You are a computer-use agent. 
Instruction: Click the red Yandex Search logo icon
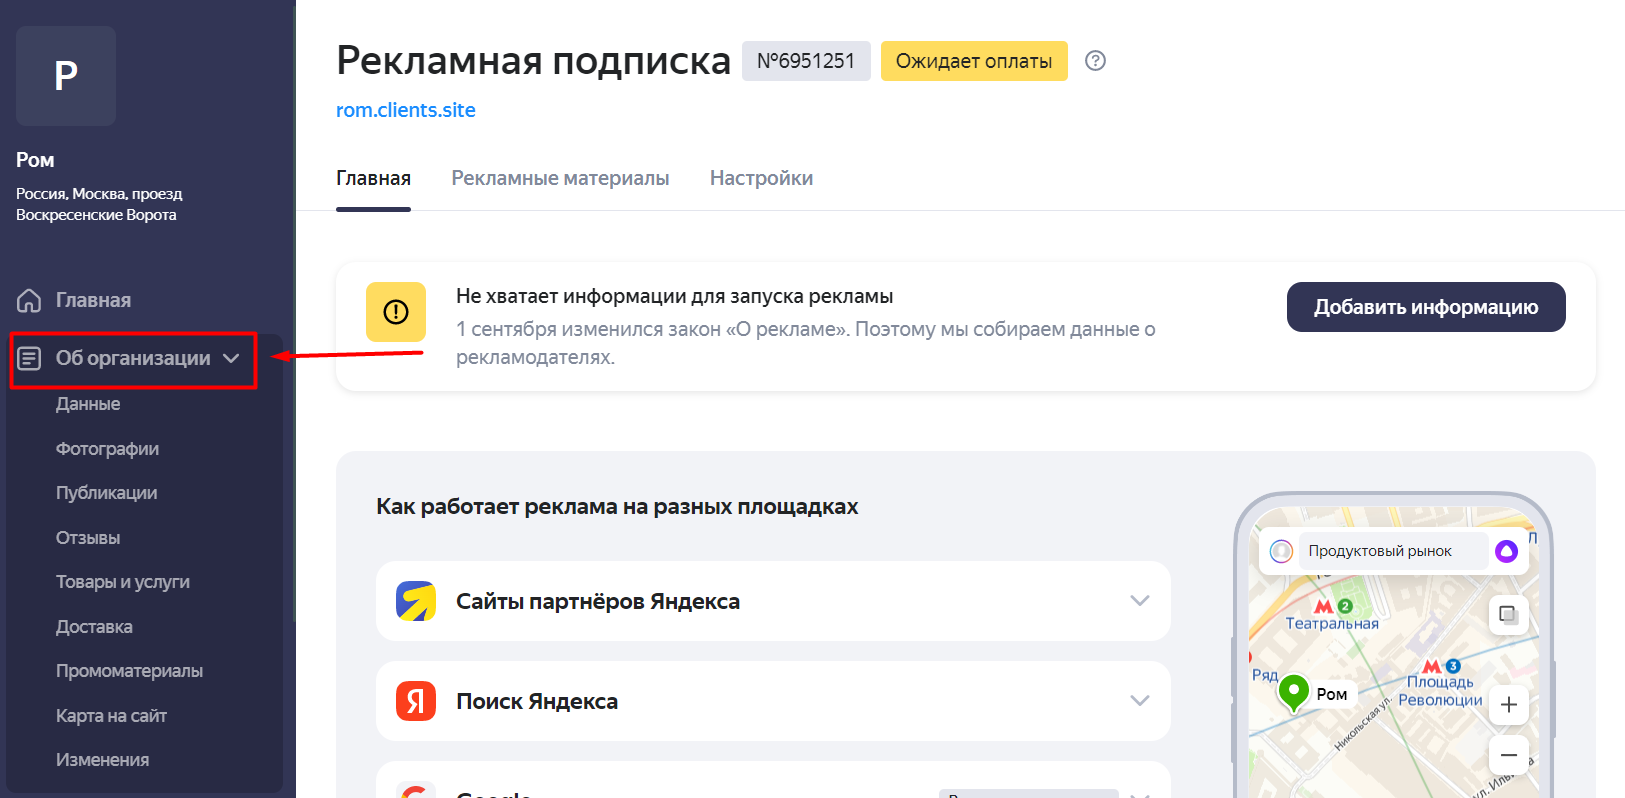pyautogui.click(x=415, y=701)
